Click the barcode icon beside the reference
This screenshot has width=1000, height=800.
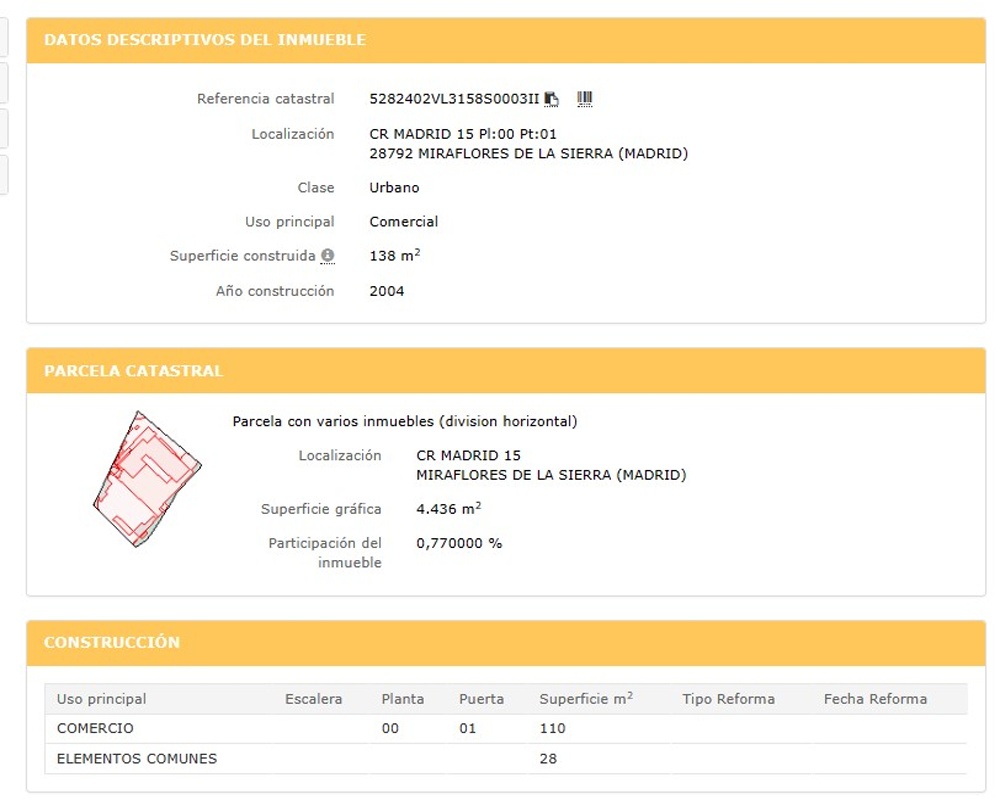[585, 98]
